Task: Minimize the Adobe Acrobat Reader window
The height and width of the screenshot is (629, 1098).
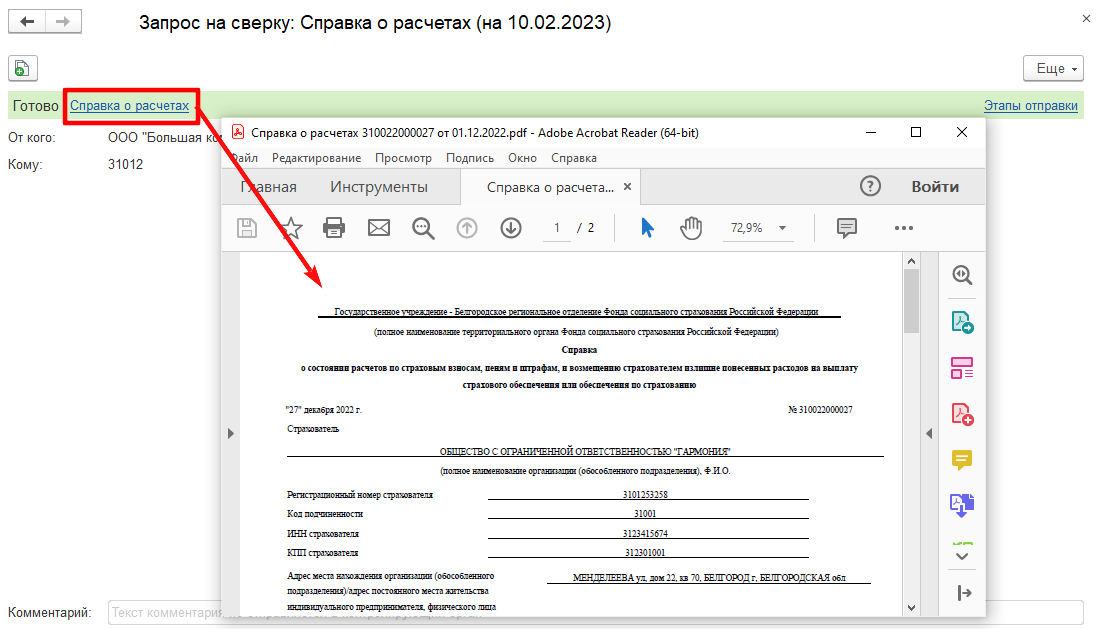Action: click(x=871, y=132)
